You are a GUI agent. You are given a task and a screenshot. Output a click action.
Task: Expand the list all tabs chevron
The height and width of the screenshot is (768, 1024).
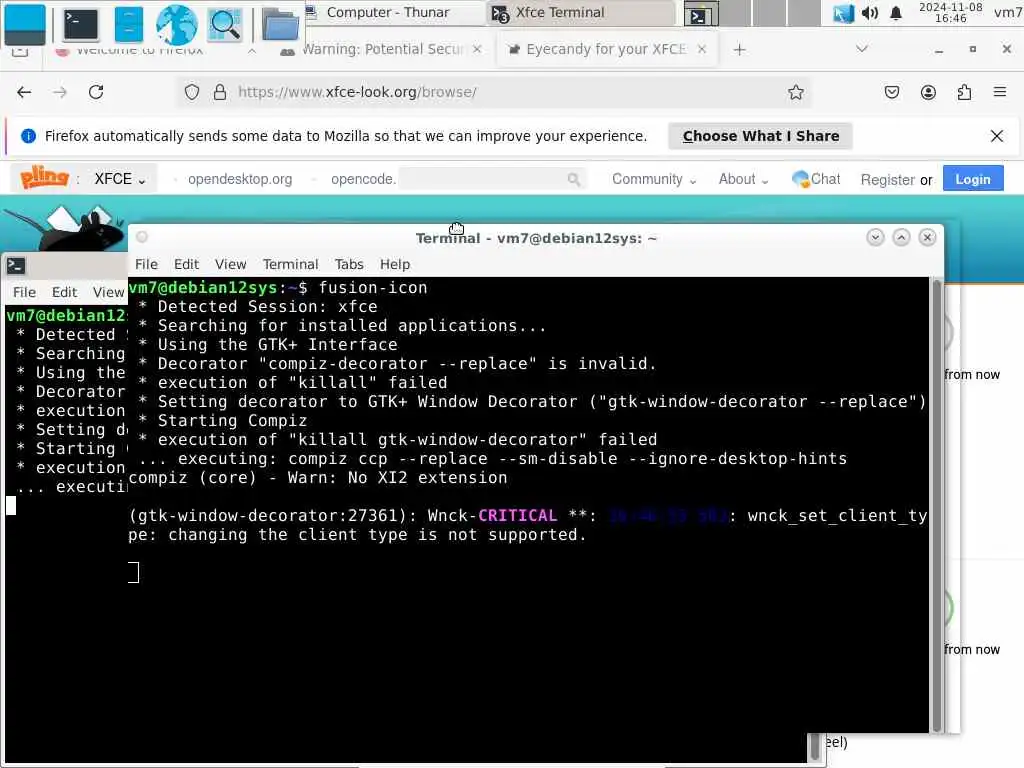tap(861, 49)
